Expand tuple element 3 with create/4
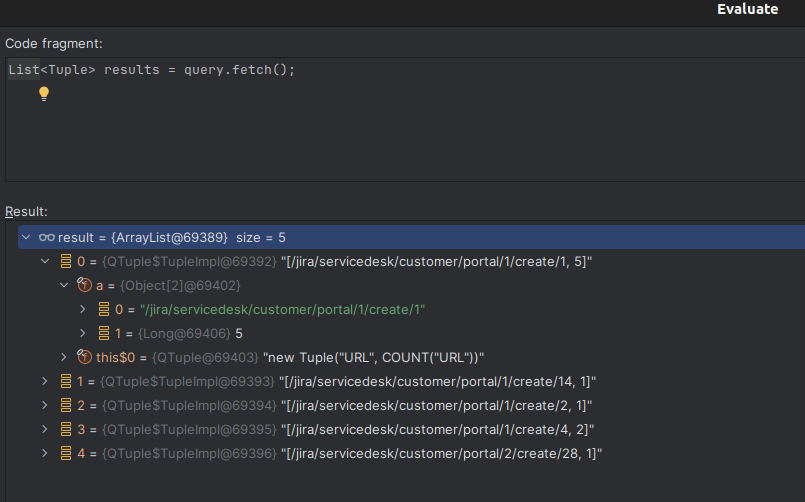 point(45,429)
